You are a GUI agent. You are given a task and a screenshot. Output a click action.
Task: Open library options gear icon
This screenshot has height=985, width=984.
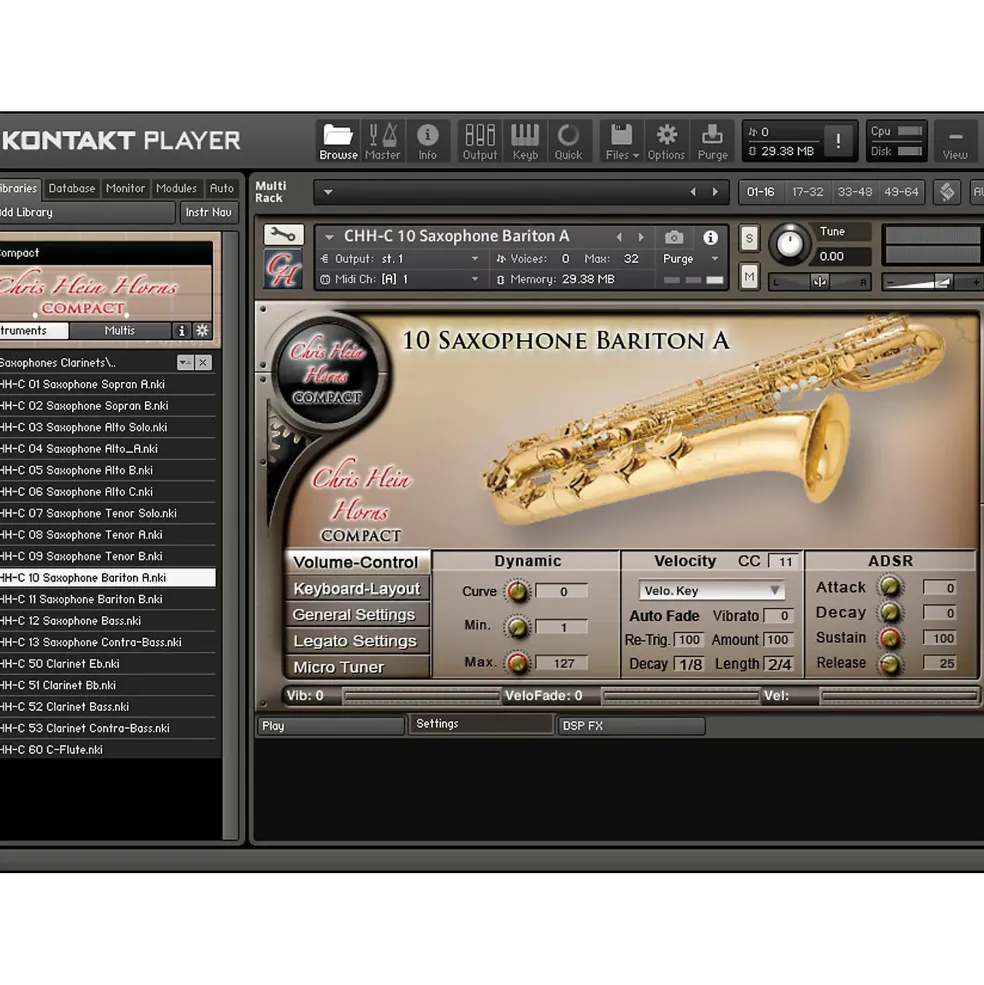[x=202, y=330]
